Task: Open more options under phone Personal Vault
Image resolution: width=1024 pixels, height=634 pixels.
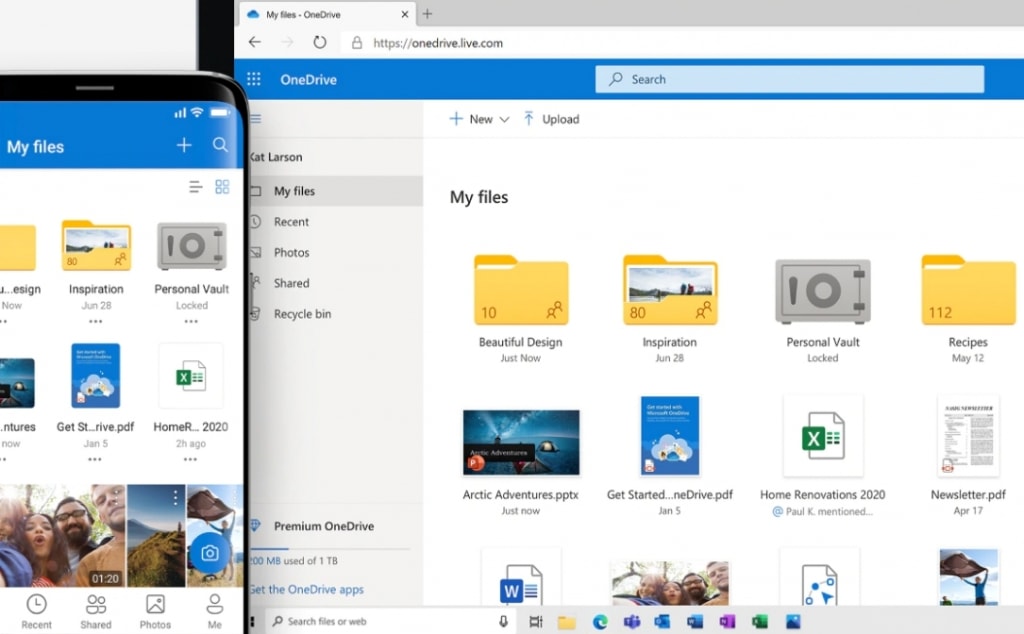Action: (x=191, y=321)
